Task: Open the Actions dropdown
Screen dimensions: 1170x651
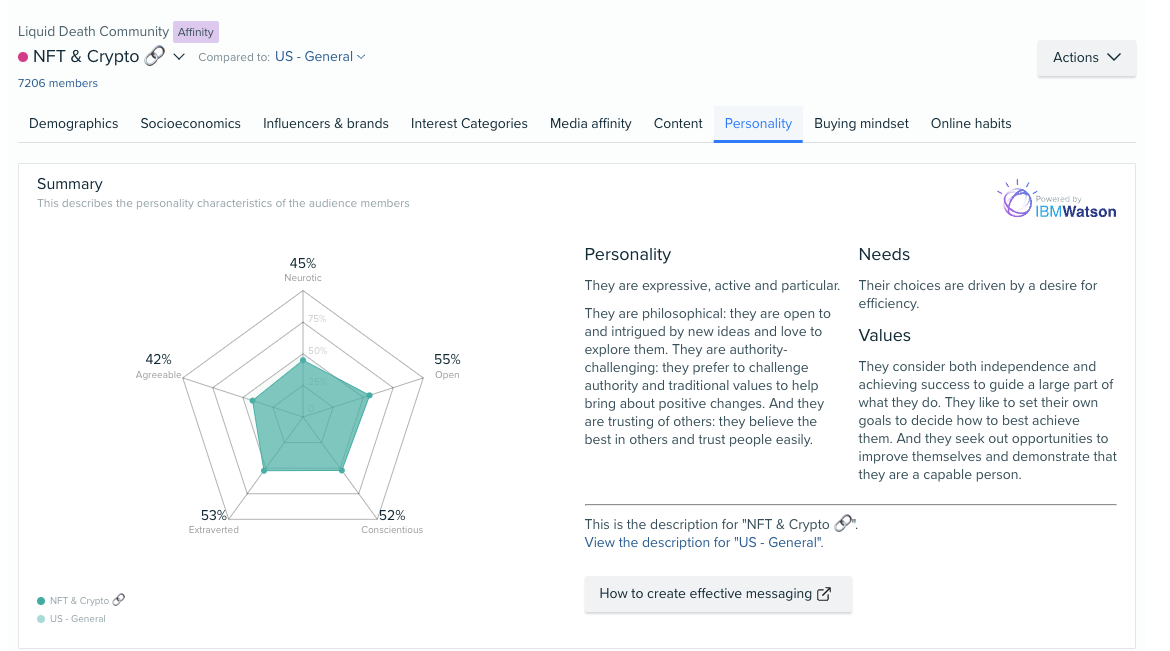Action: [x=1086, y=57]
